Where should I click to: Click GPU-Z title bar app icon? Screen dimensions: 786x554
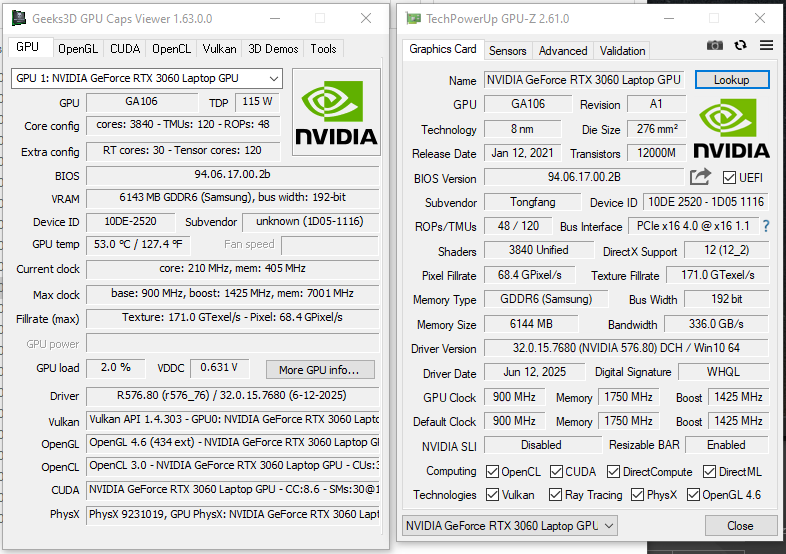point(413,19)
